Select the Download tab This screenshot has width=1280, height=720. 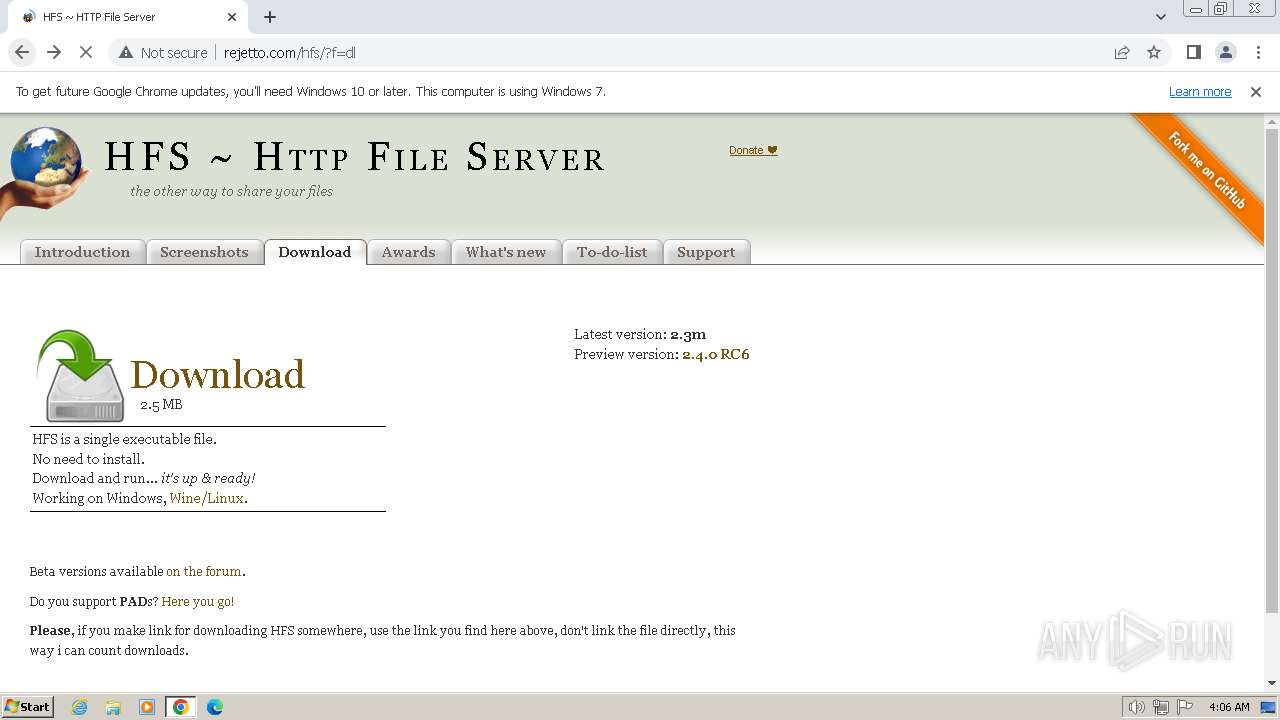[x=315, y=252]
